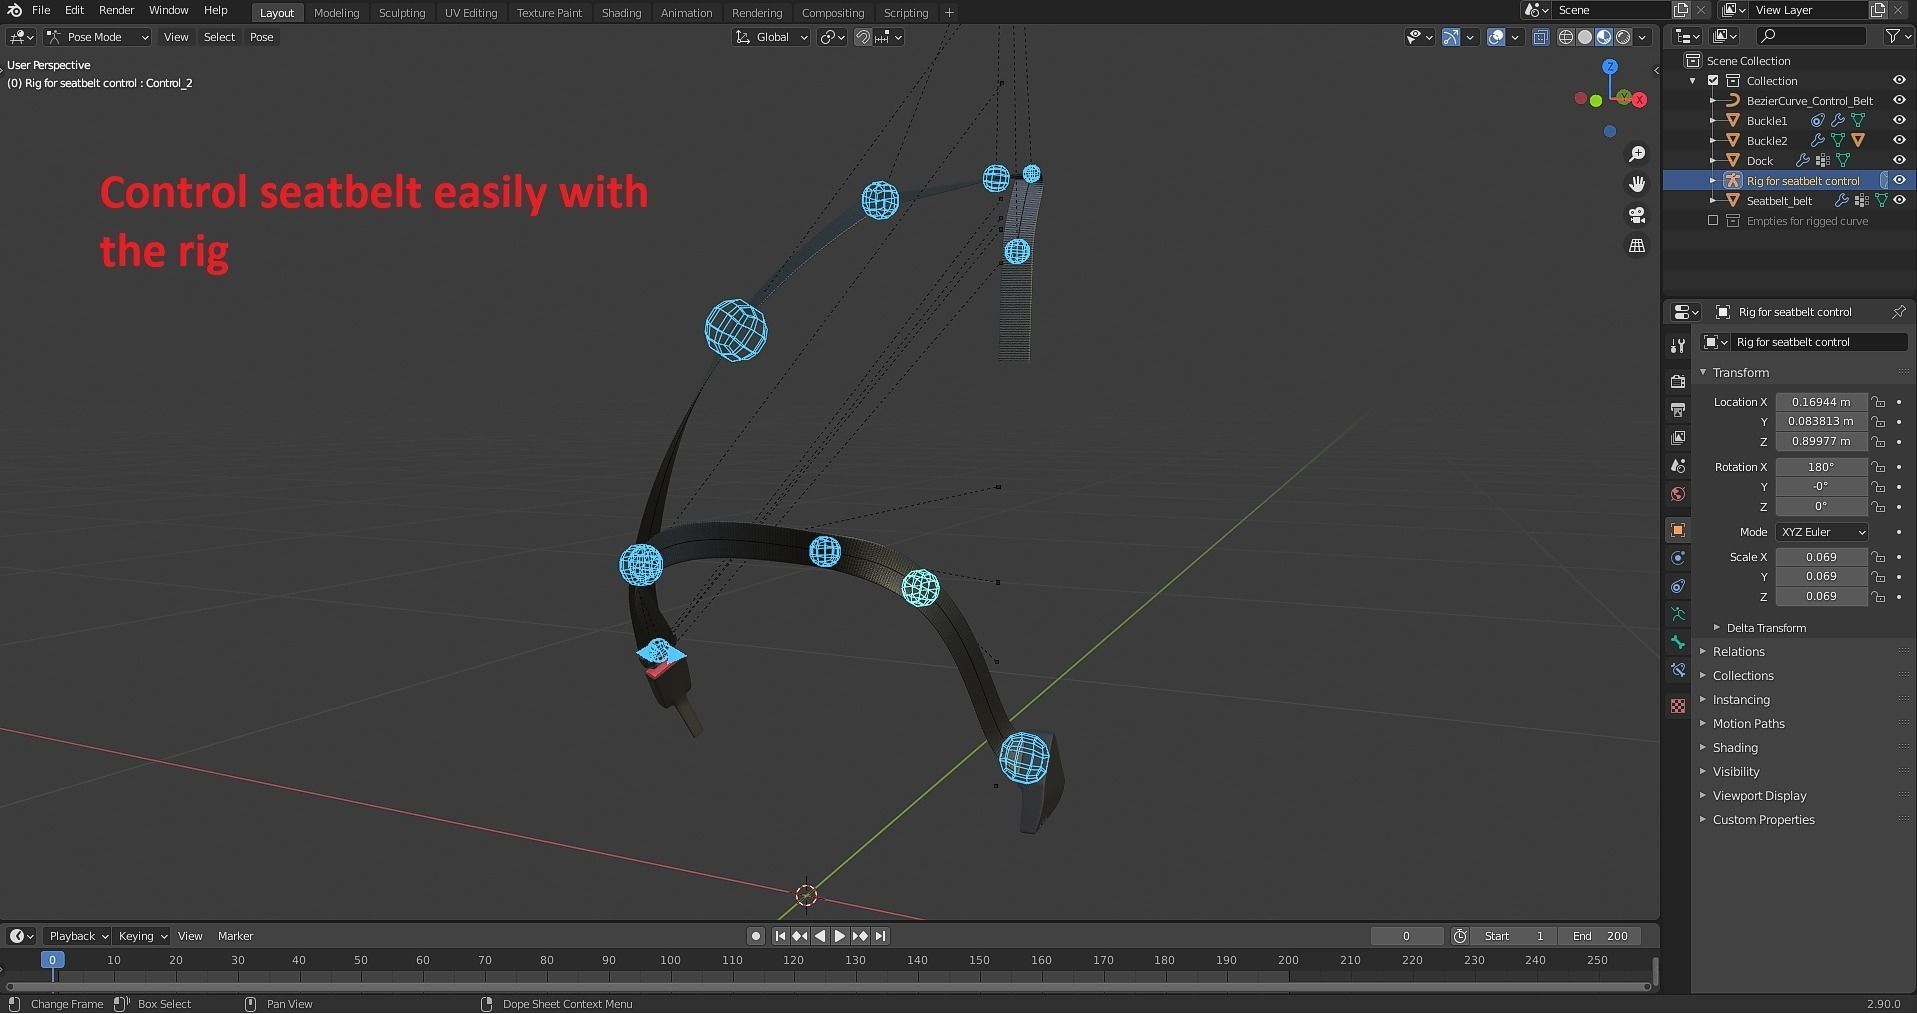Open the Render menu
This screenshot has height=1014, width=1917.
(116, 10)
